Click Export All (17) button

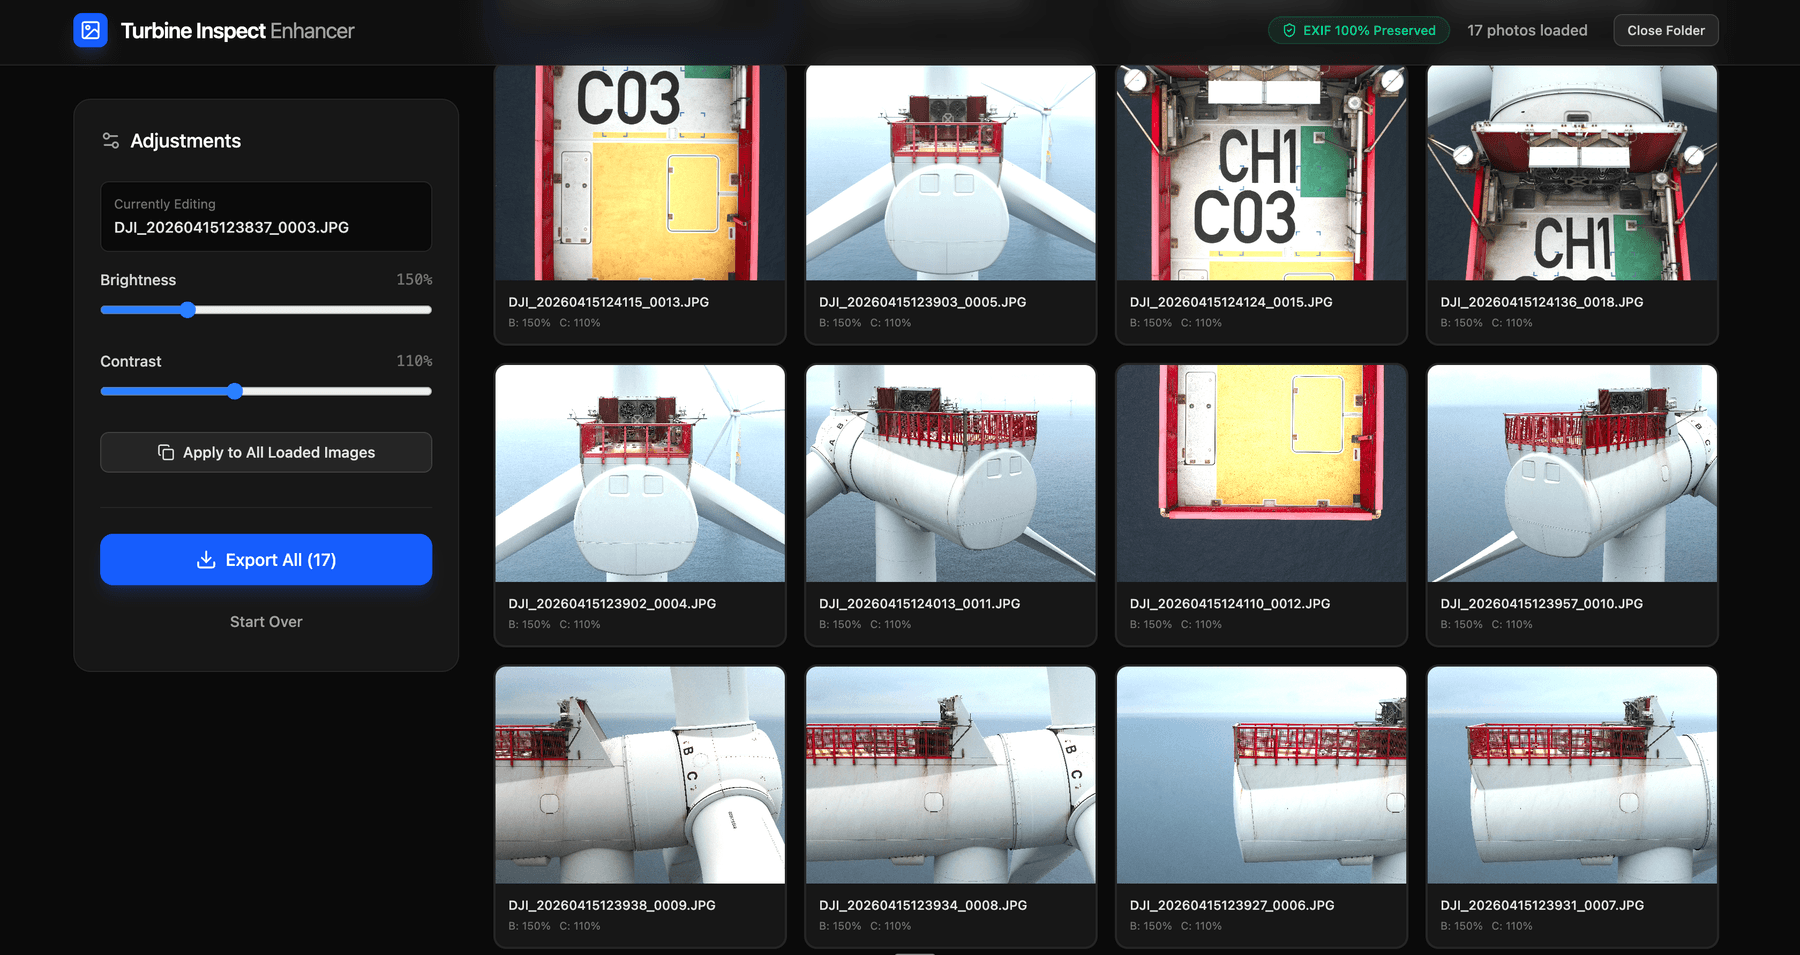266,560
